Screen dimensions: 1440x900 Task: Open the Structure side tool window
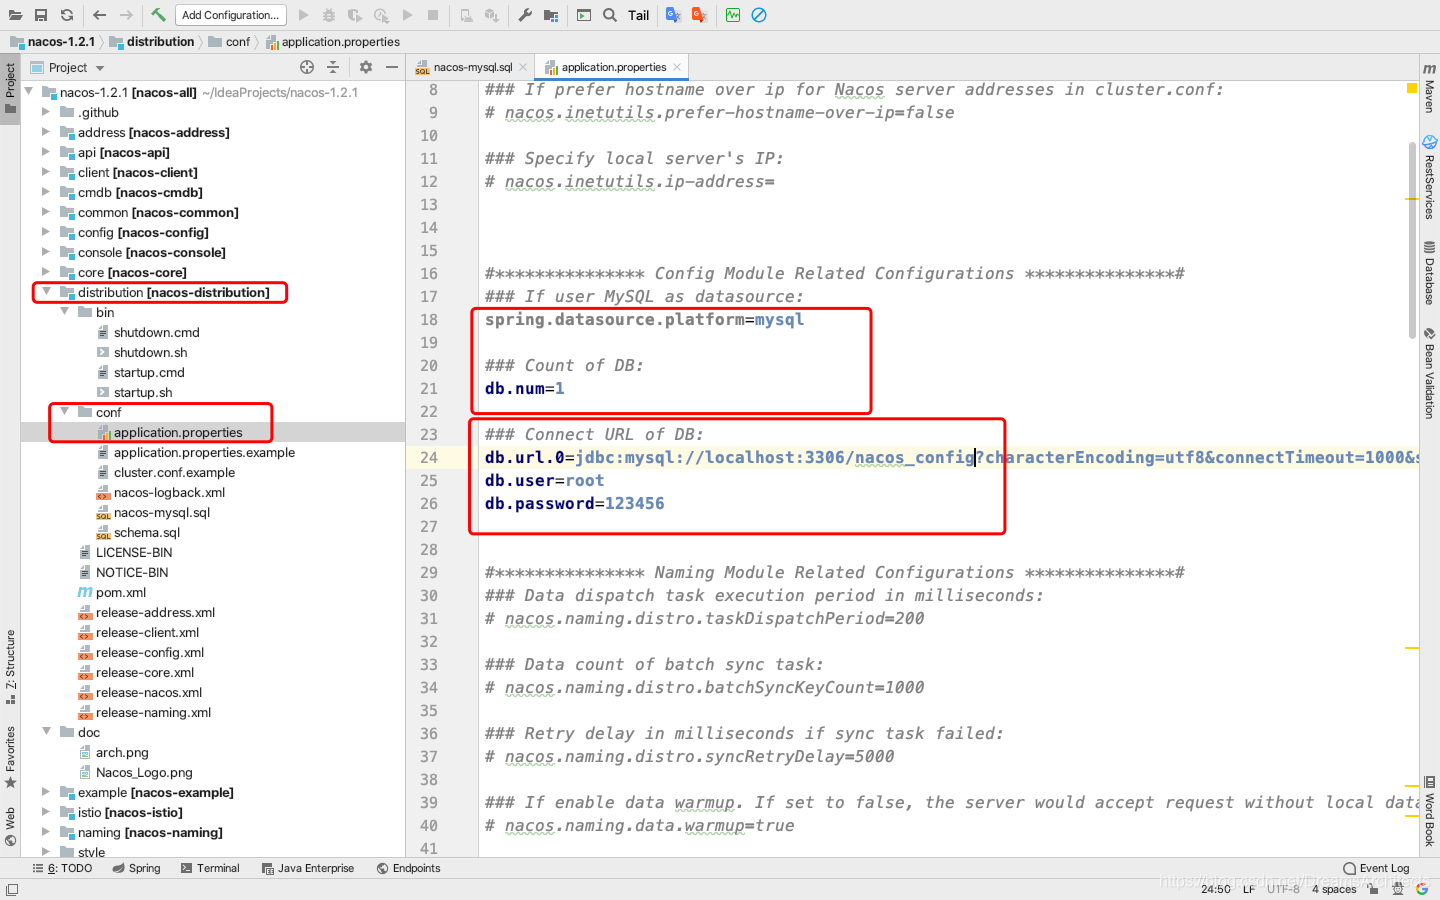(10, 666)
